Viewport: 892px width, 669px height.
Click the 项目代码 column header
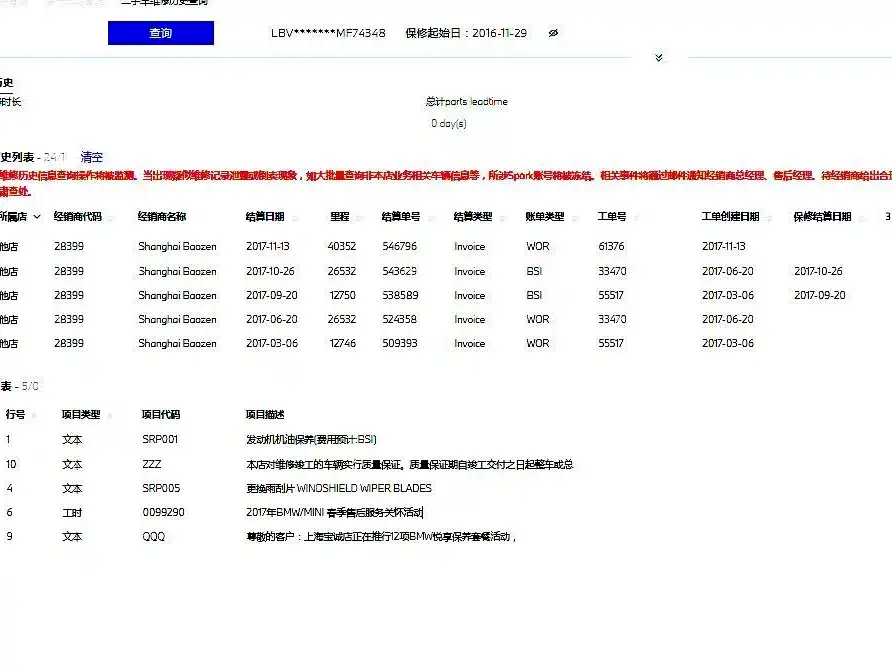161,415
